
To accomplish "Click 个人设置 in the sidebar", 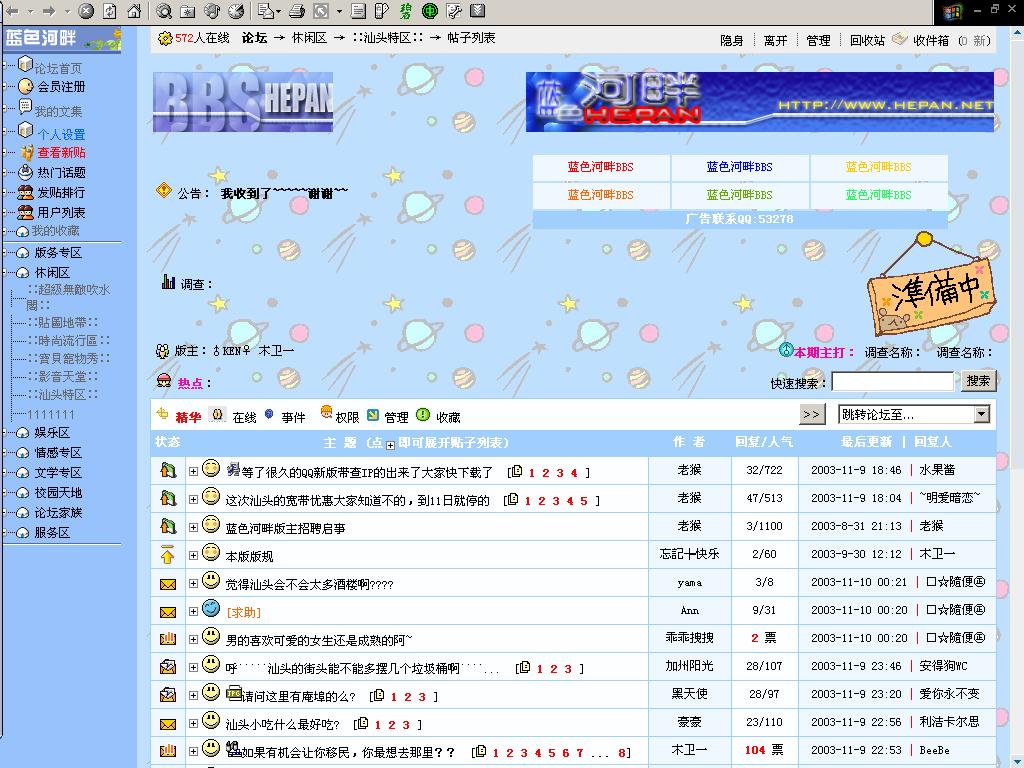I will (x=61, y=135).
